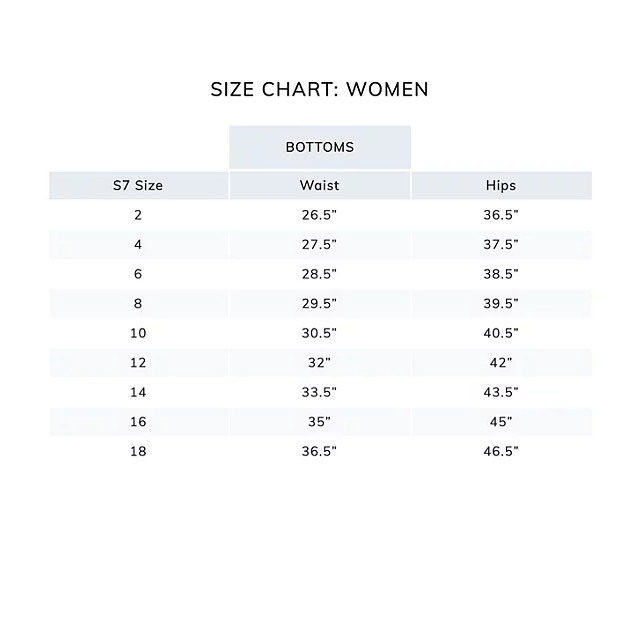Click the 30.5" waist value
This screenshot has width=636, height=641.
[319, 333]
